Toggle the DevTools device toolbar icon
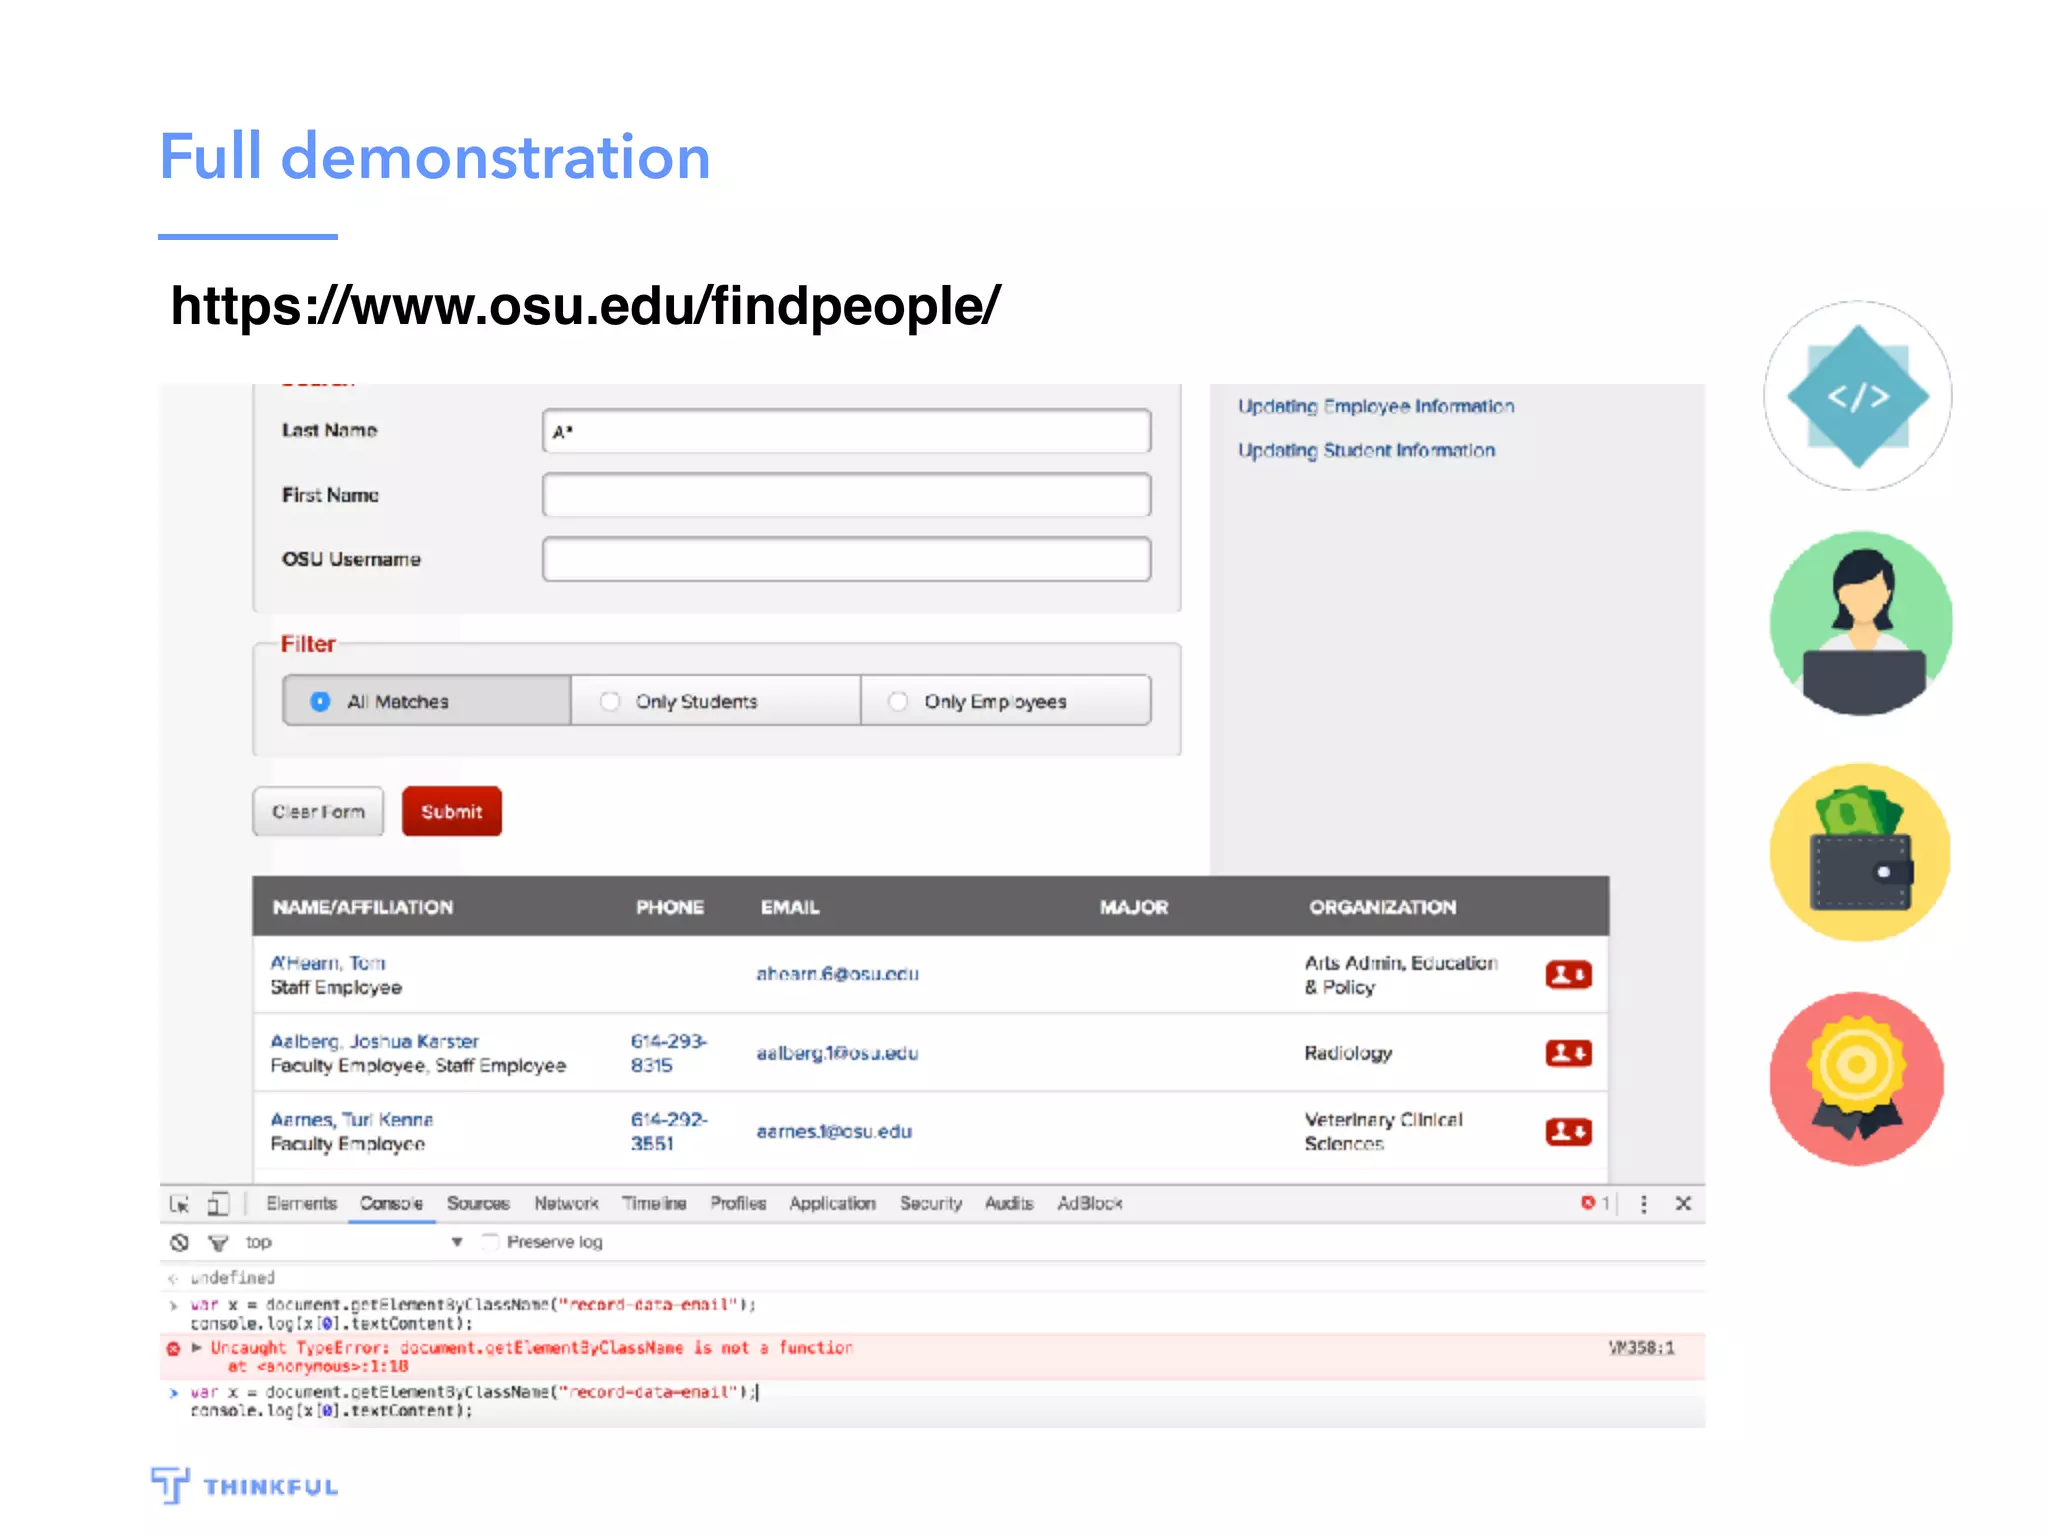 click(x=218, y=1204)
